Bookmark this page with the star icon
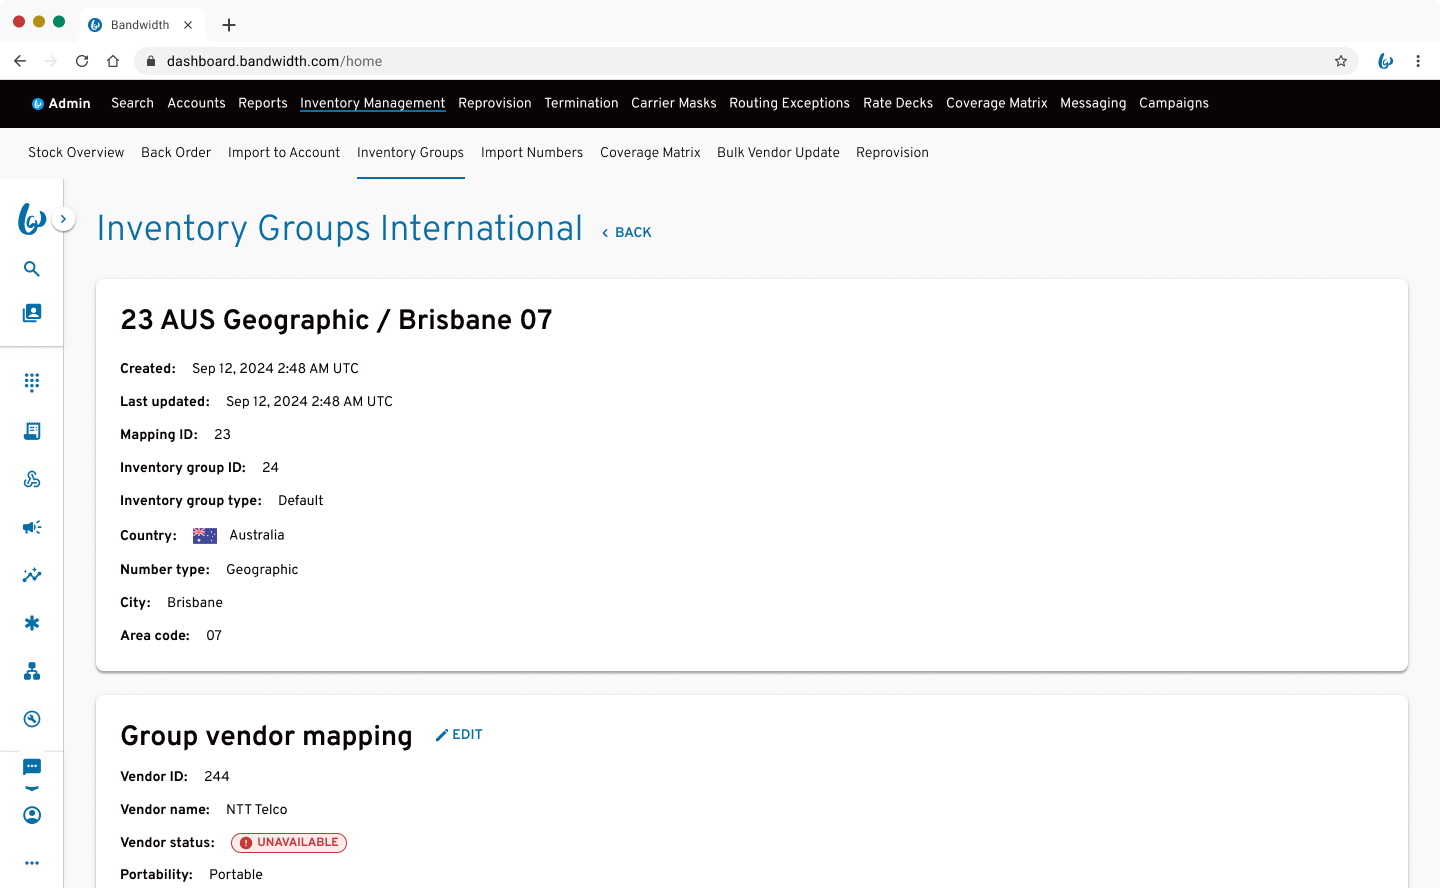The width and height of the screenshot is (1440, 888). click(x=1341, y=61)
